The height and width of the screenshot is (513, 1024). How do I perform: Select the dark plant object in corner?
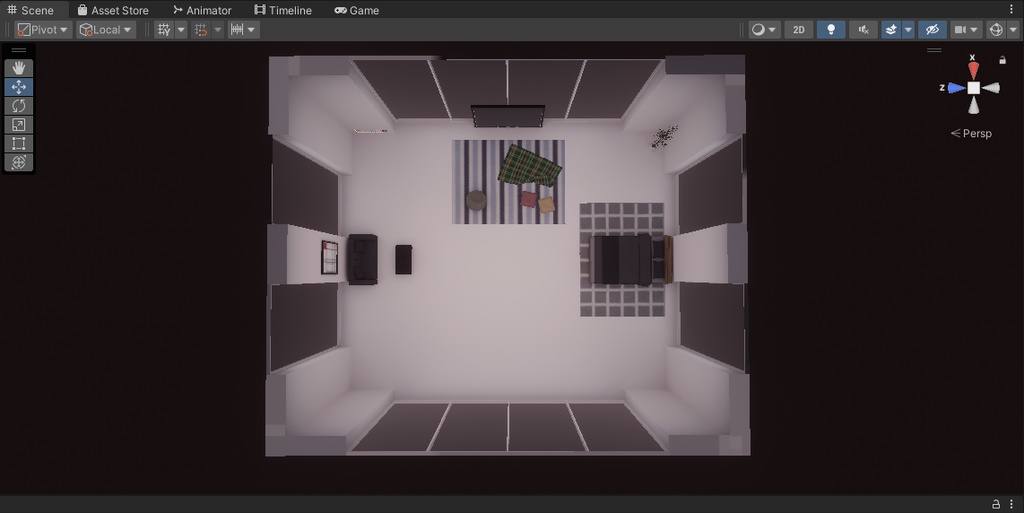click(x=664, y=137)
